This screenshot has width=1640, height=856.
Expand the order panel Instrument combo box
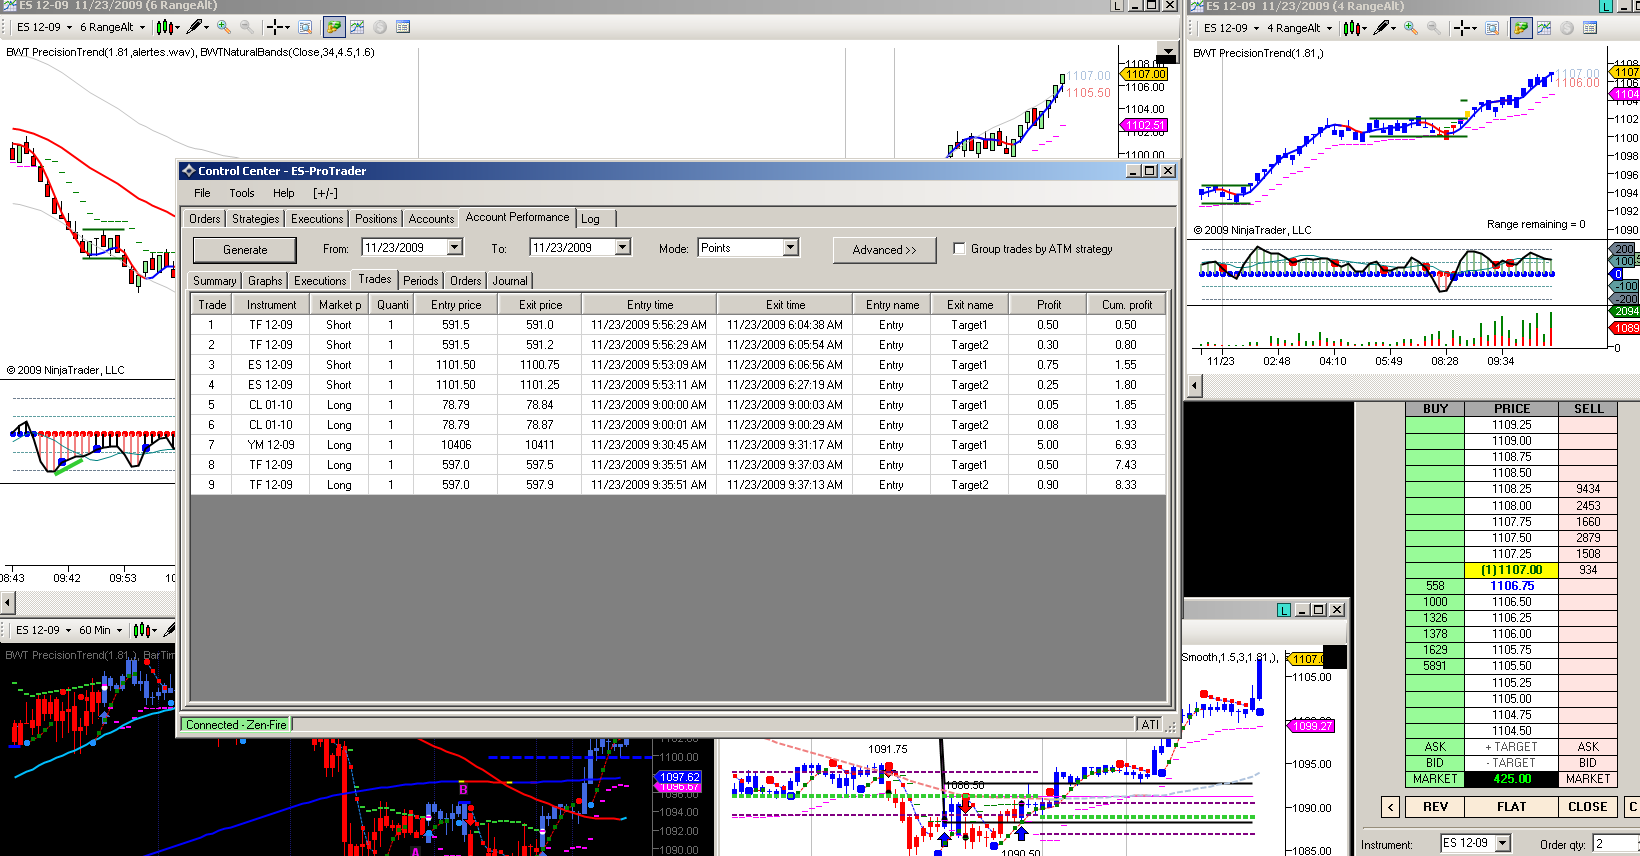tap(1502, 844)
